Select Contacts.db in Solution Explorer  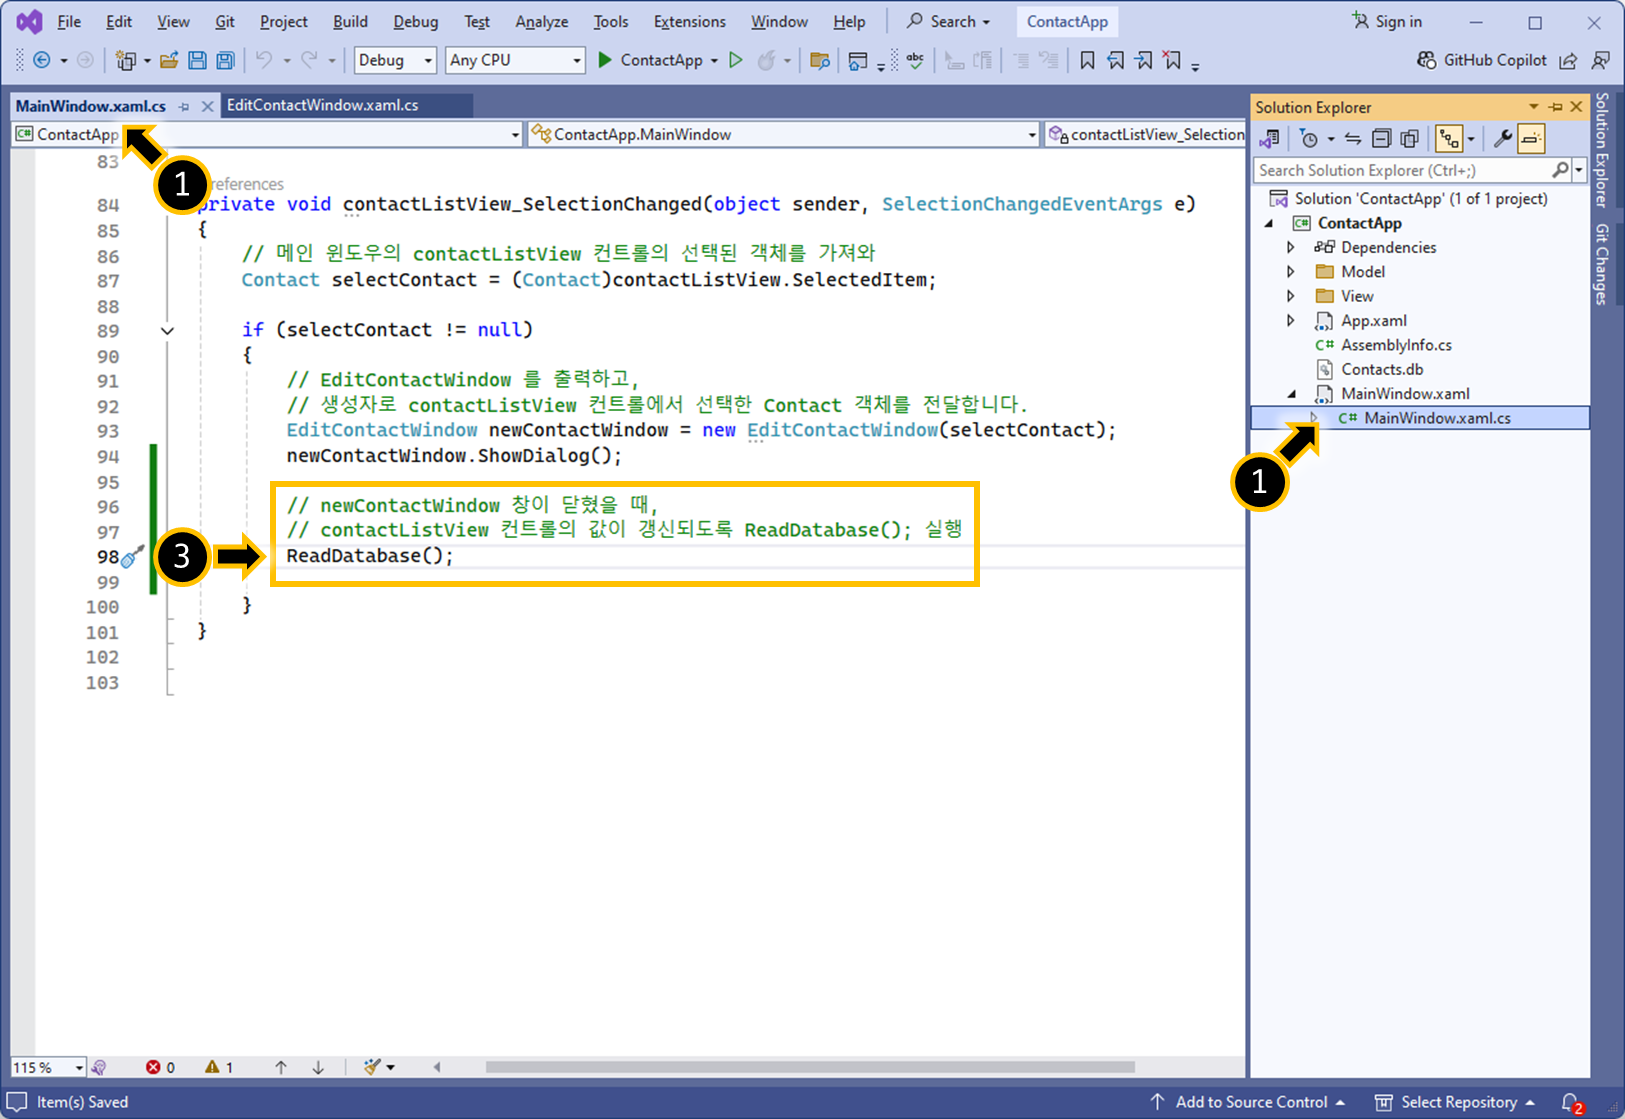pyautogui.click(x=1381, y=370)
